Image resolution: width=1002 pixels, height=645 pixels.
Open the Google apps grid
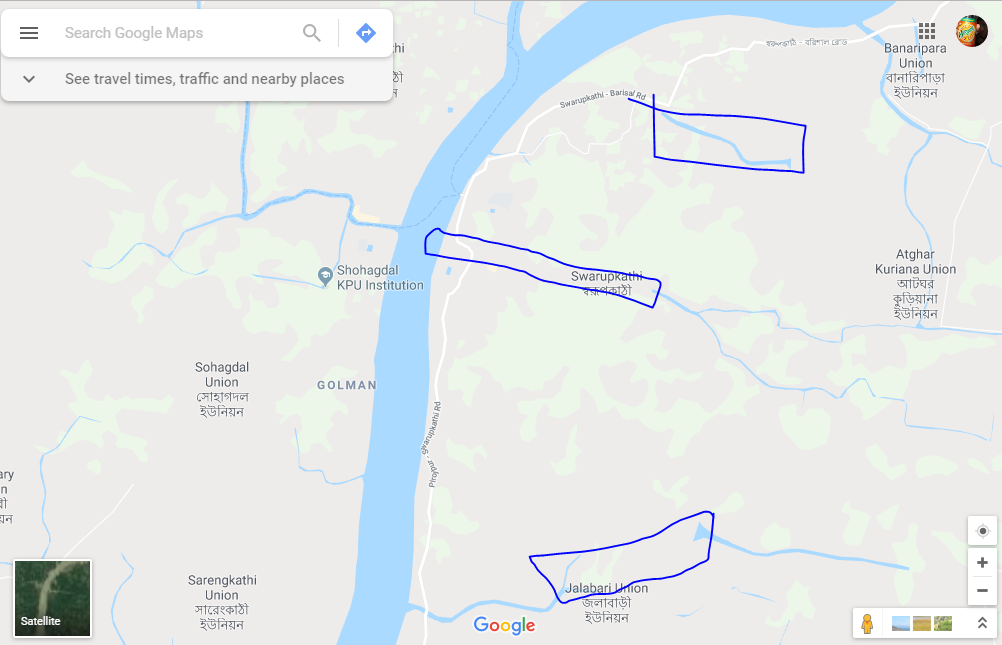tap(927, 31)
